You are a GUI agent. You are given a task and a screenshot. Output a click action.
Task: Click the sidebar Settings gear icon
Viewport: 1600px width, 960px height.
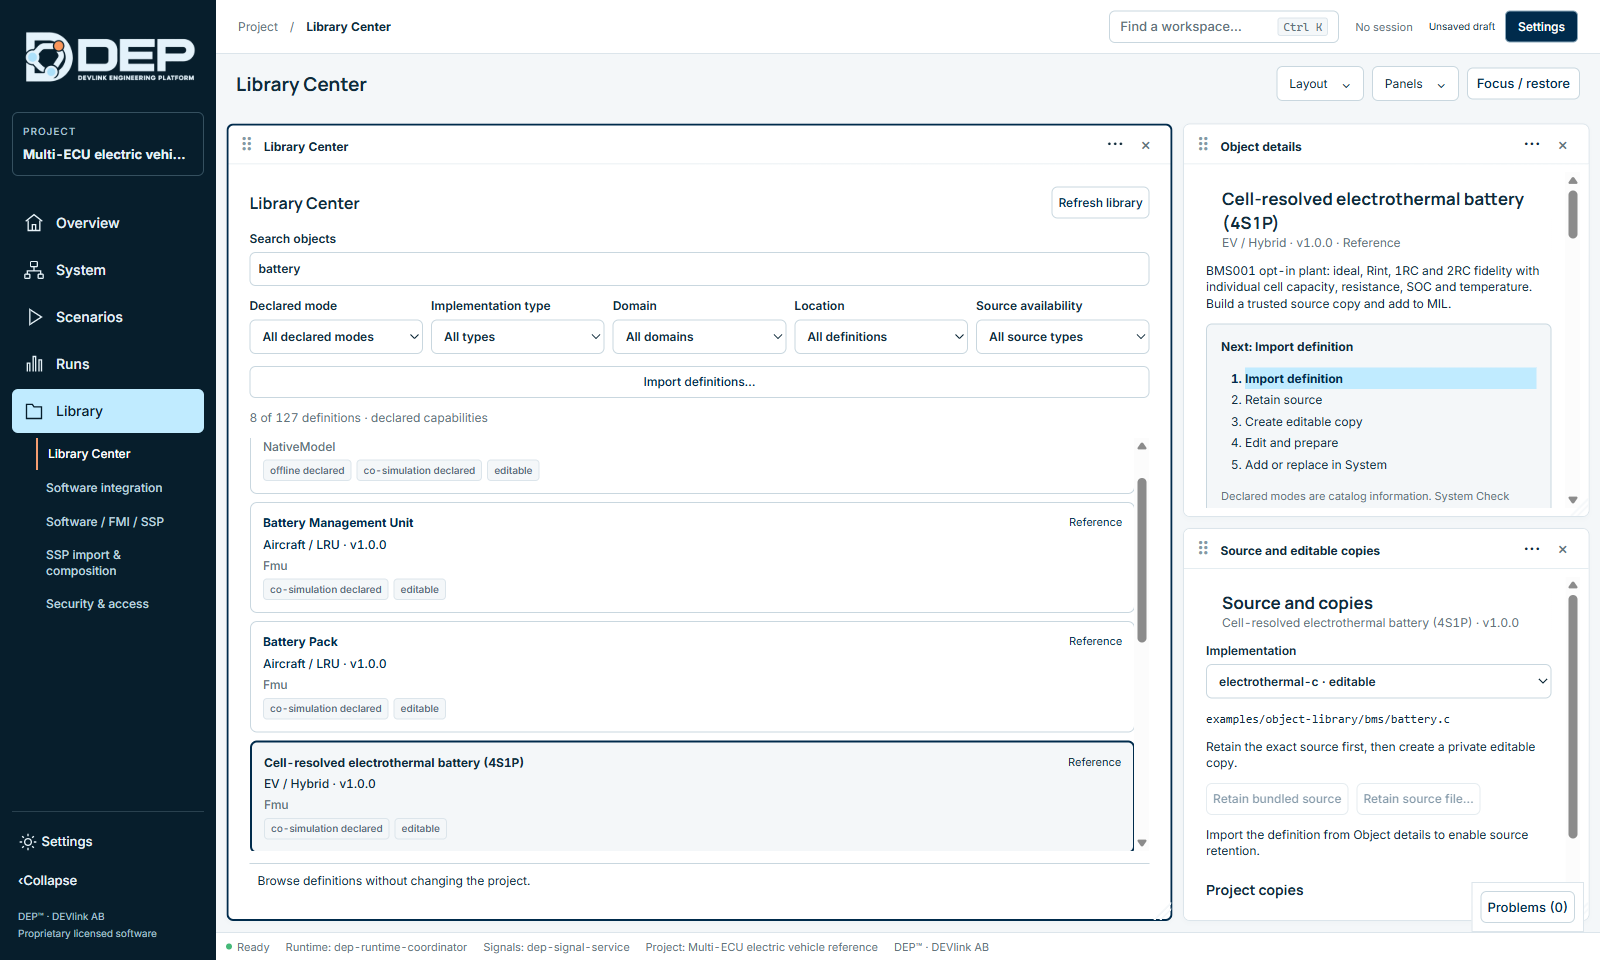point(28,842)
